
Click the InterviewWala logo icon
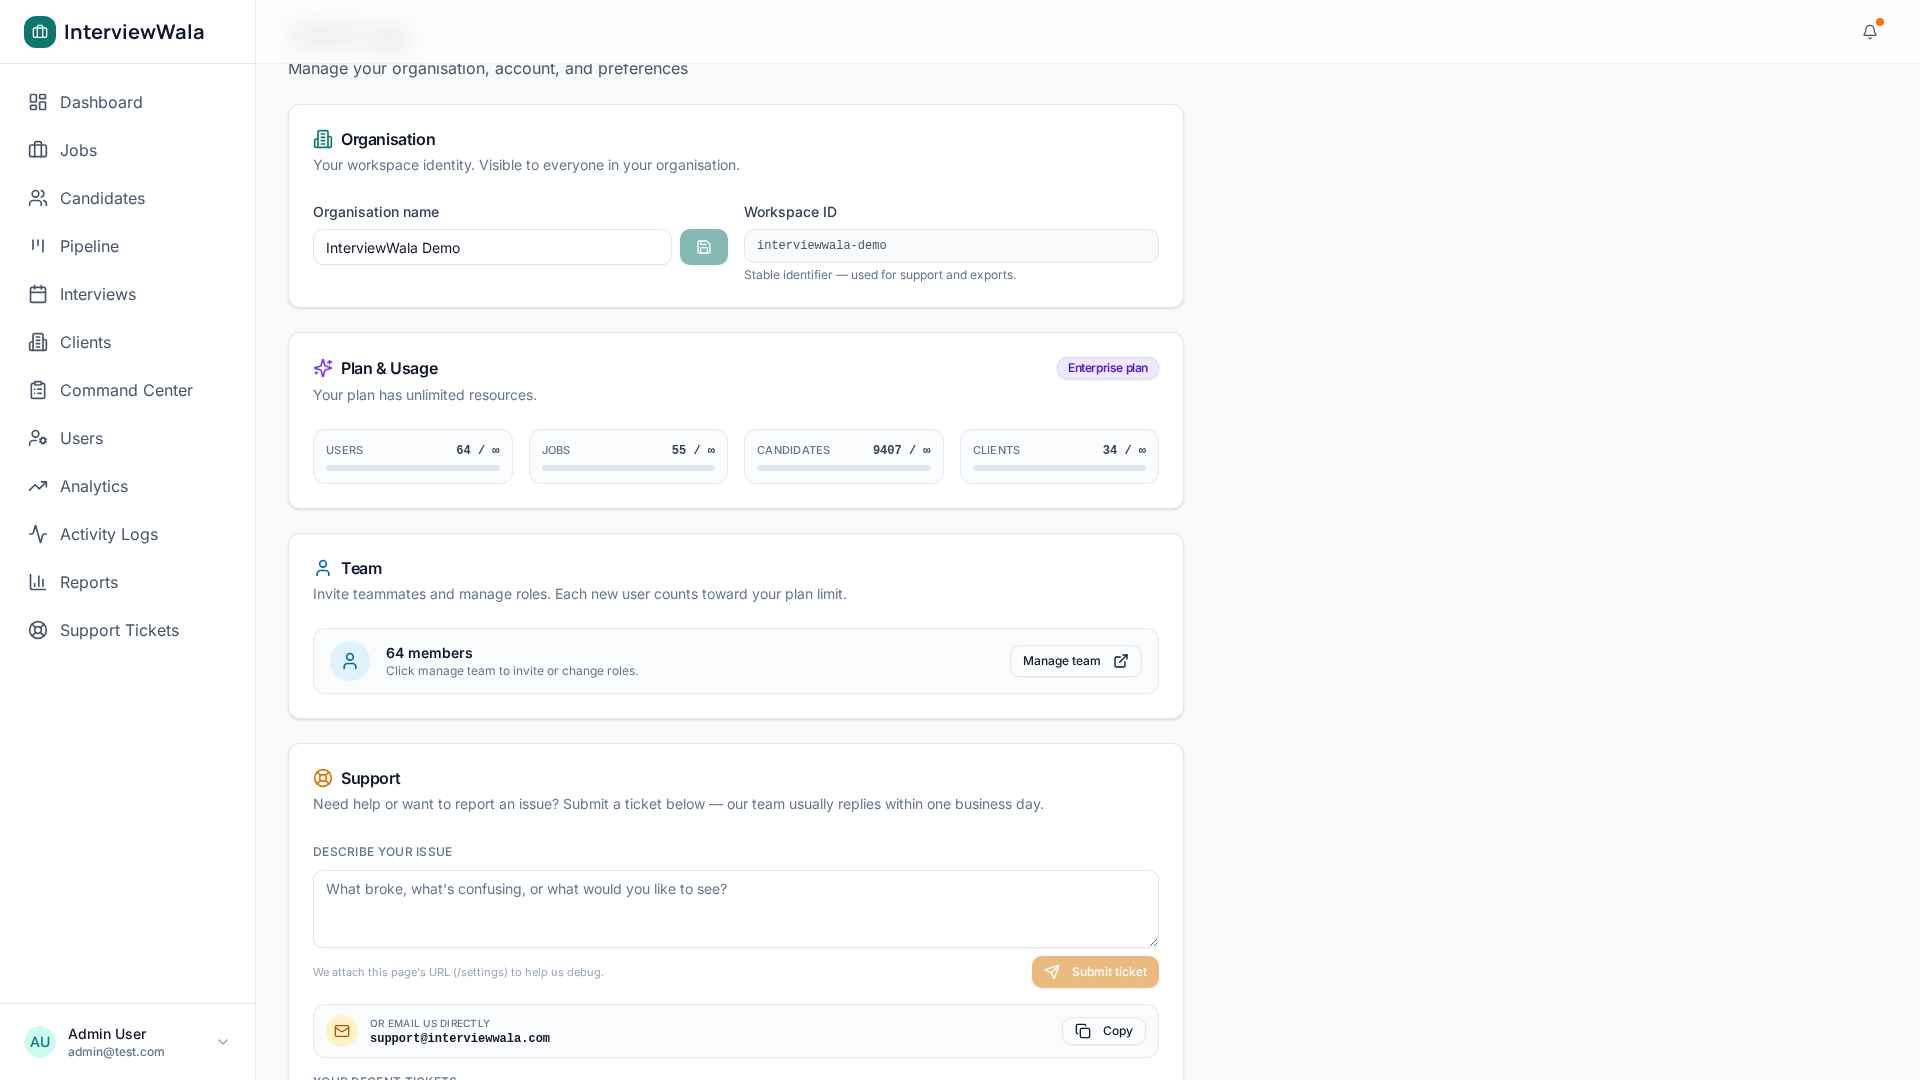coord(40,32)
